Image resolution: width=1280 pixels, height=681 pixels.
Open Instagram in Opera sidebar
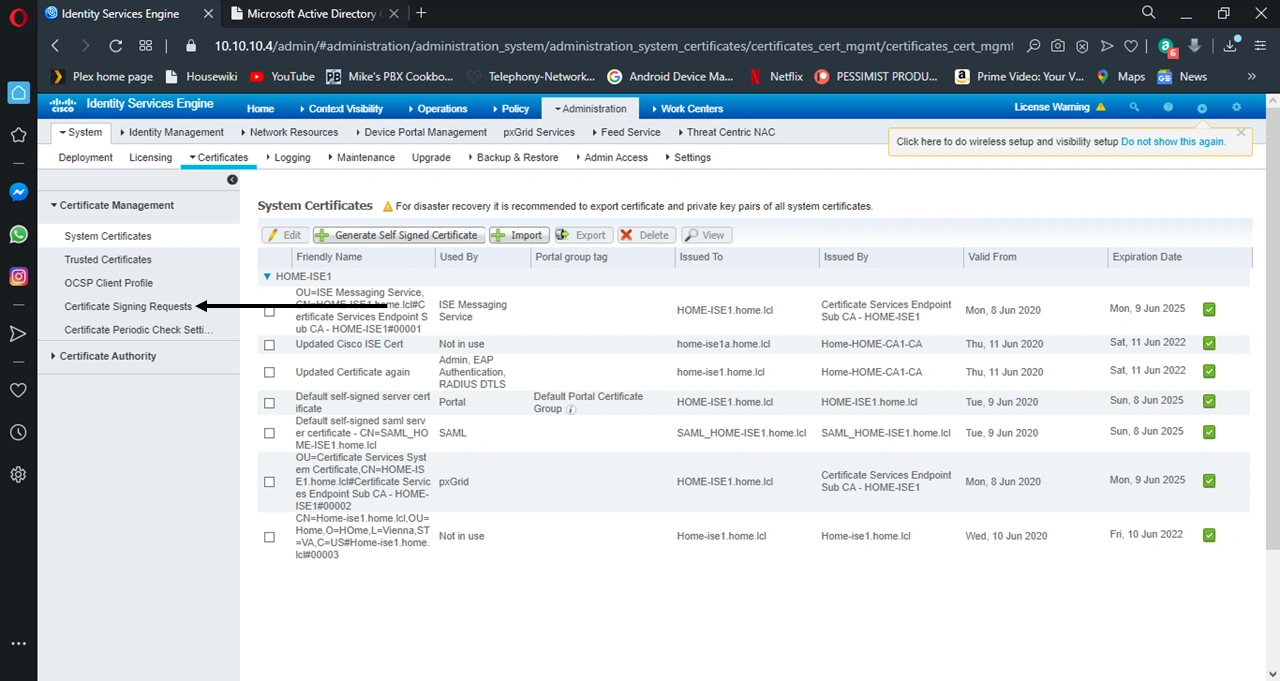[x=18, y=277]
